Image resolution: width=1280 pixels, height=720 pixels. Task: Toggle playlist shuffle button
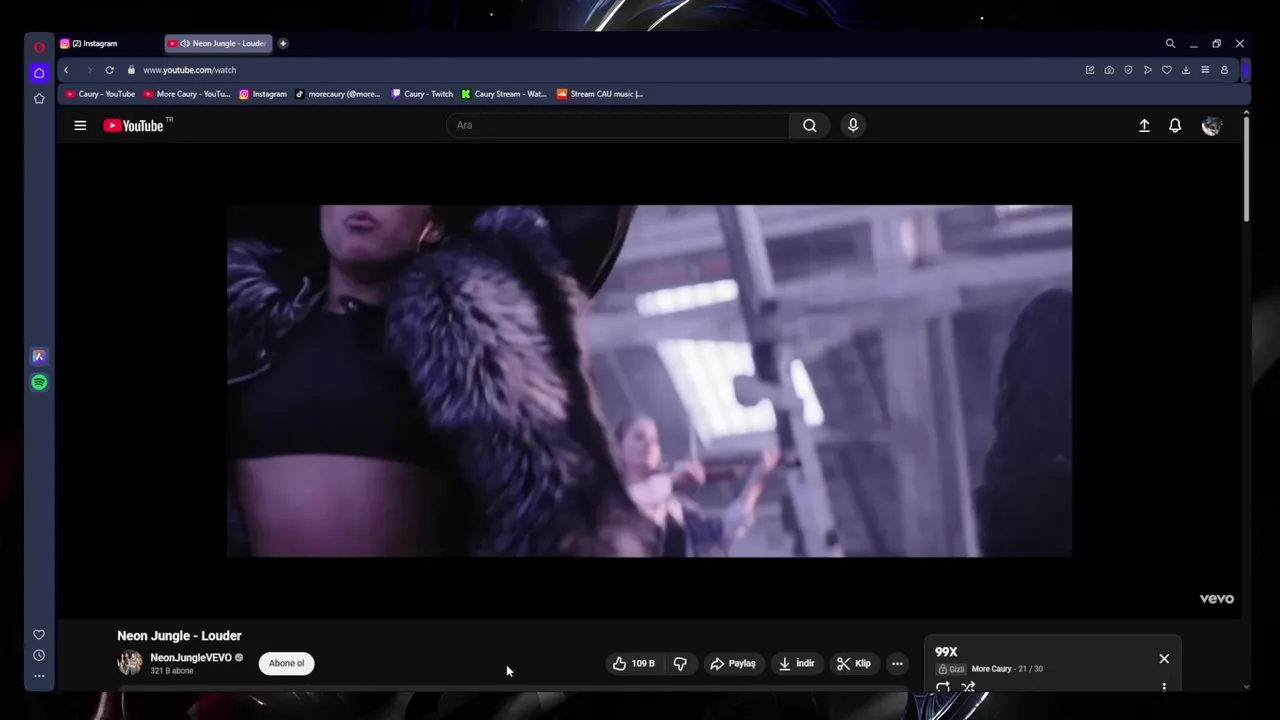click(x=968, y=687)
